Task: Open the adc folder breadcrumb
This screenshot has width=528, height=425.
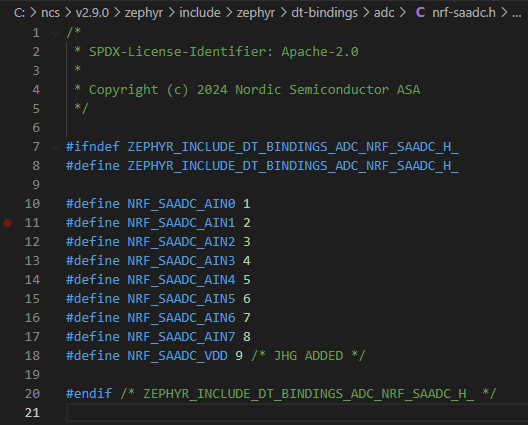Action: (x=384, y=13)
